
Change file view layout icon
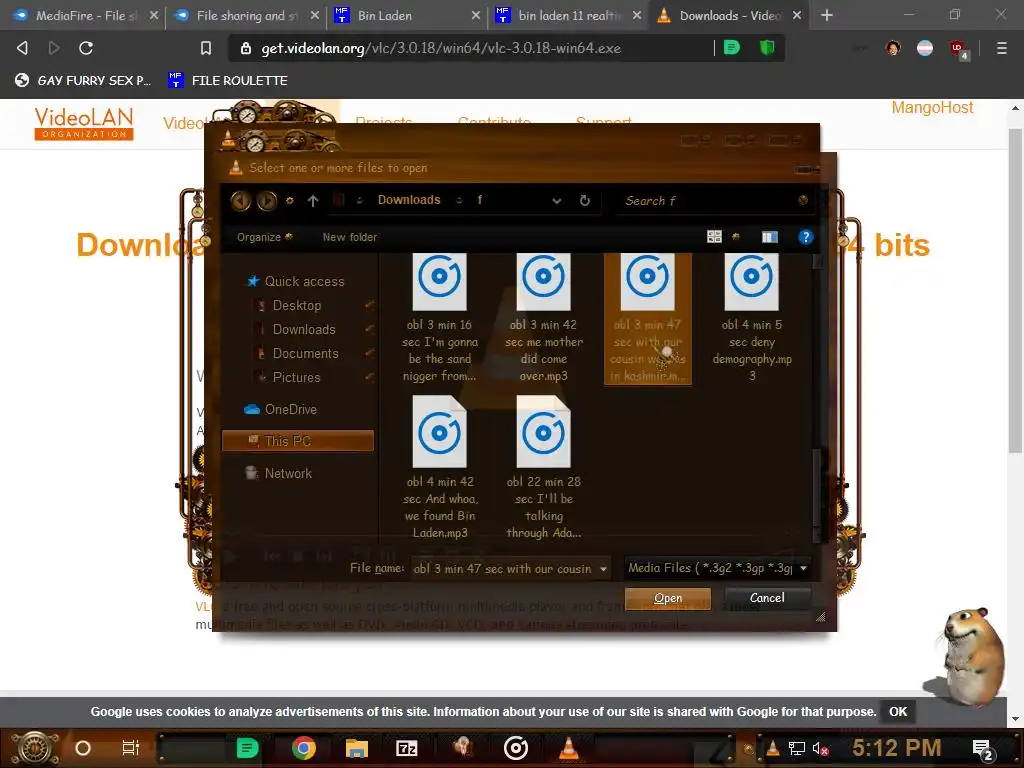tap(714, 237)
